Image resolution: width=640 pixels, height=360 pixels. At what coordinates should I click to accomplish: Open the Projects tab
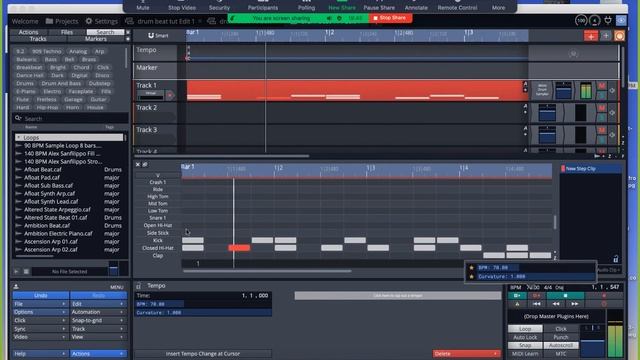(x=62, y=21)
